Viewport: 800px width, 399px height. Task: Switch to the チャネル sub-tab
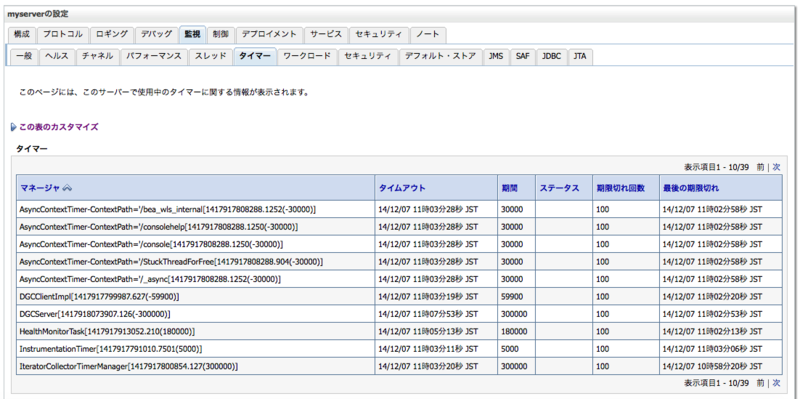(x=97, y=56)
